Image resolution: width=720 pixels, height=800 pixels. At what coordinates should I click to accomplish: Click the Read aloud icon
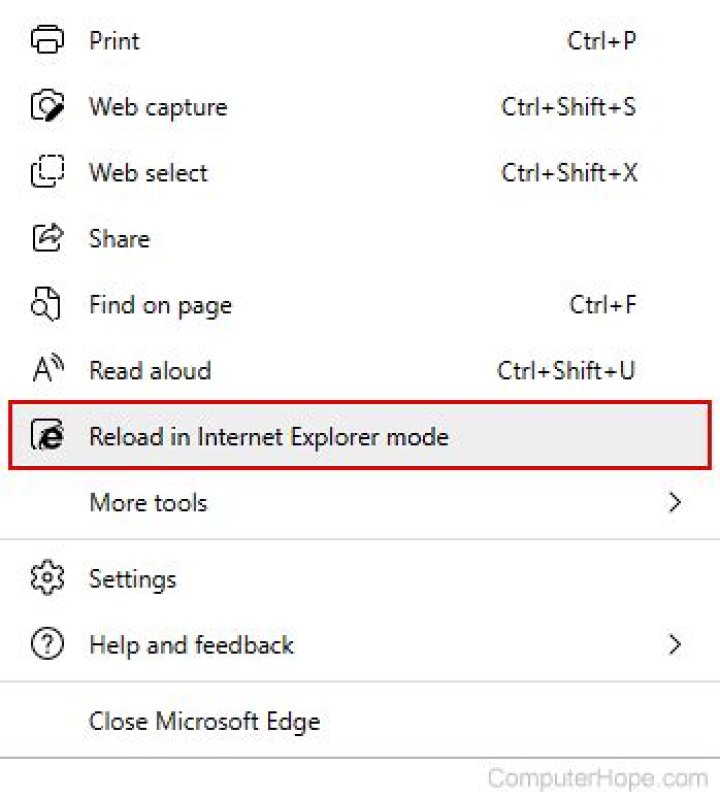click(x=47, y=371)
